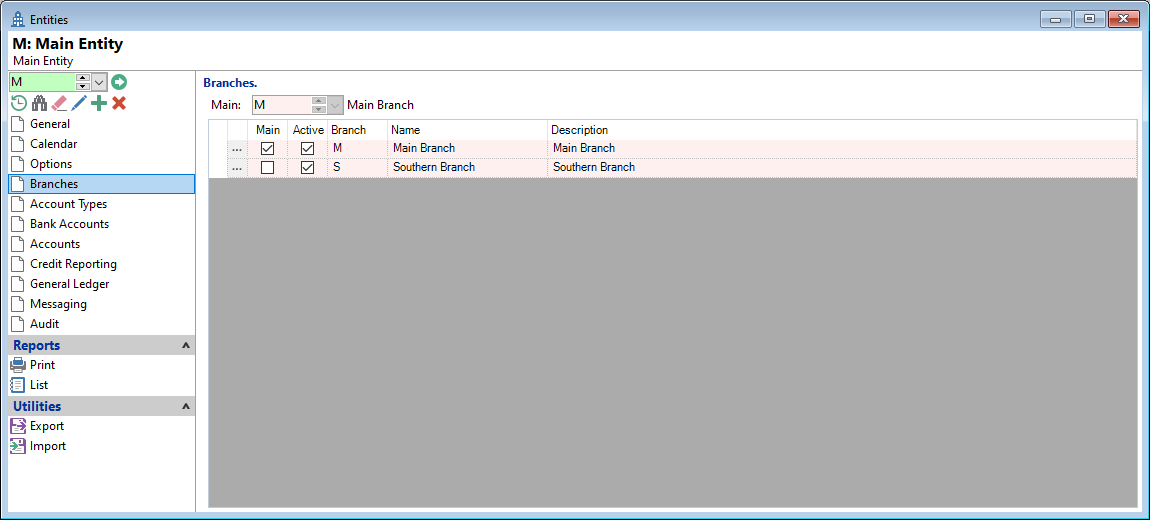Click the ellipsis button on Southern Branch row

[x=237, y=168]
